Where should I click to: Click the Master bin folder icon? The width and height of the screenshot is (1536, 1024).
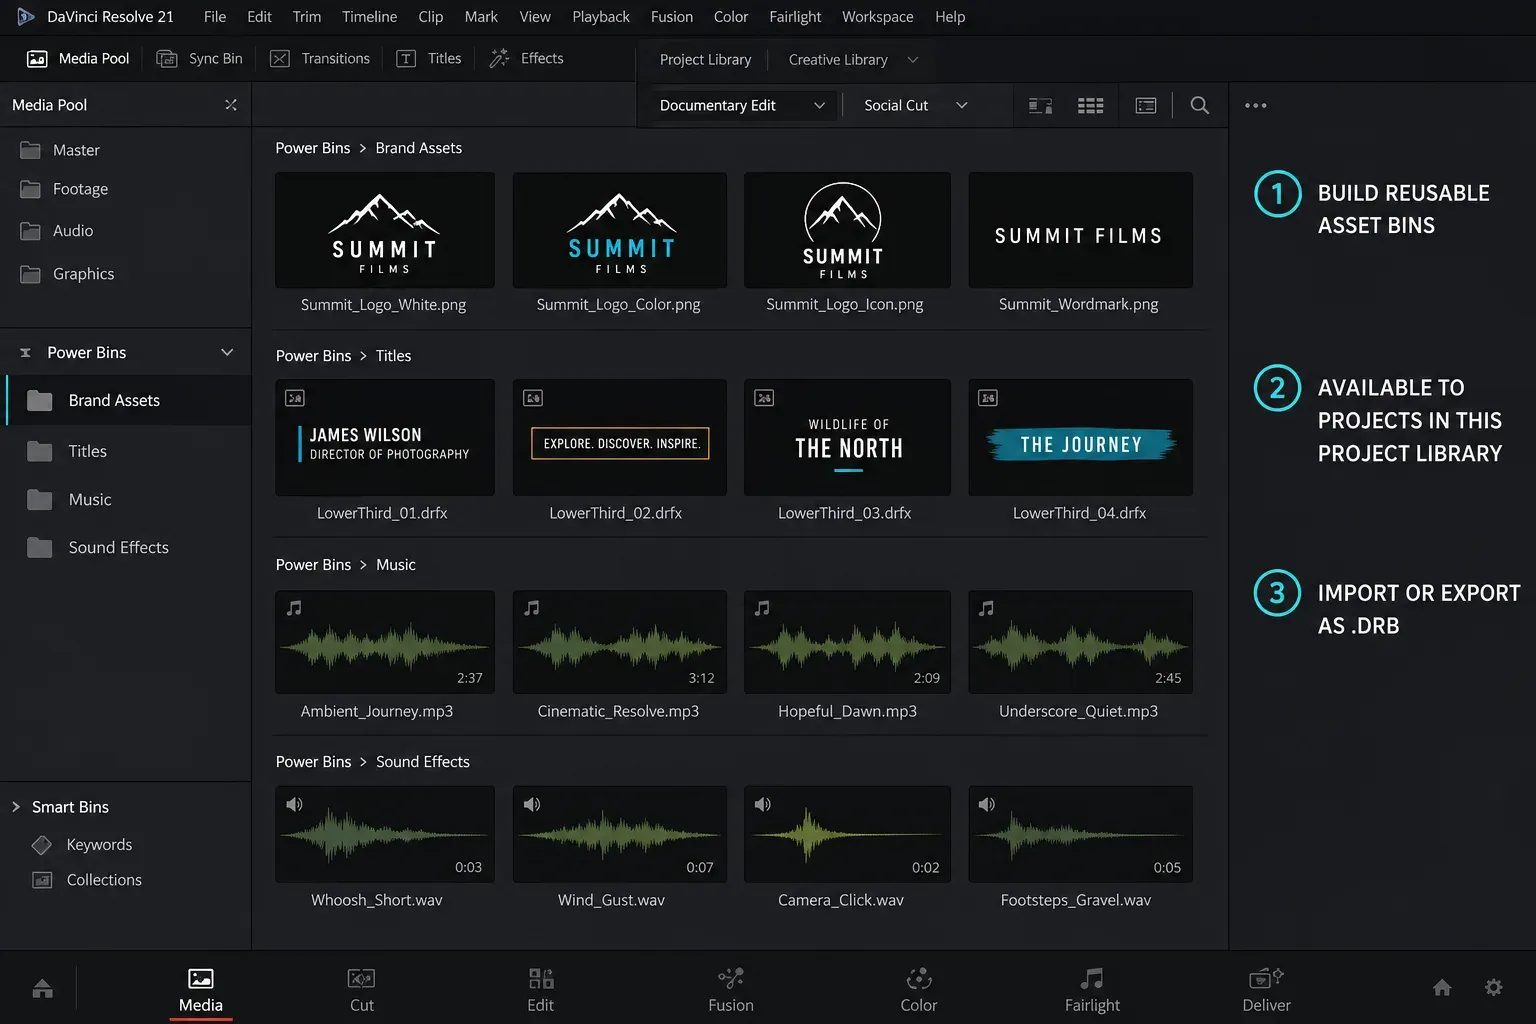31,150
